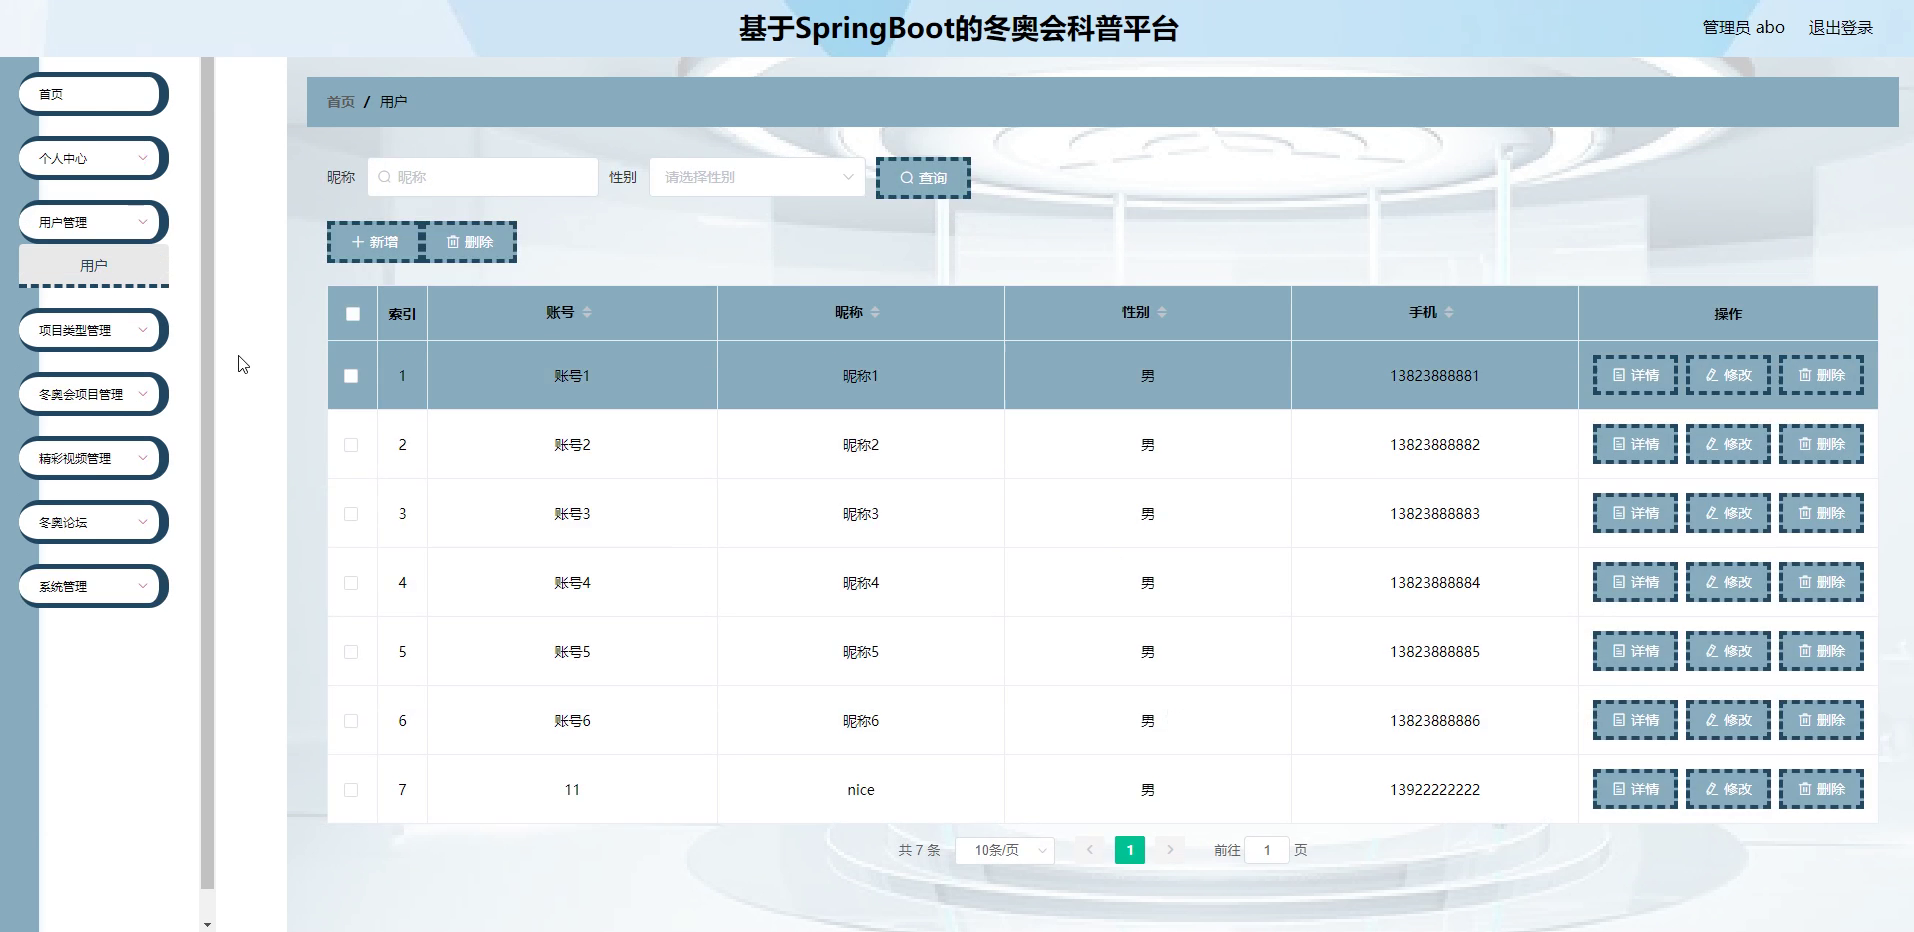
Task: Check the checkbox for row 账号1
Action: [x=351, y=376]
